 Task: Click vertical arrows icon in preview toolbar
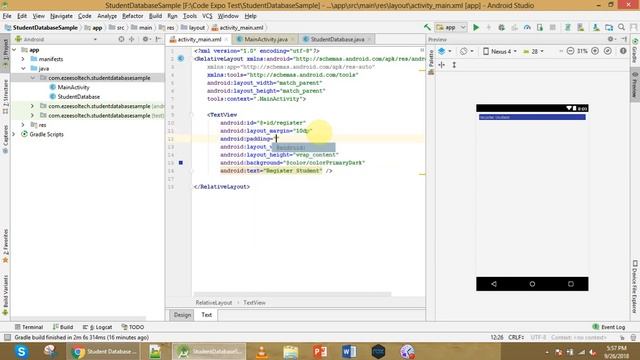tap(454, 65)
